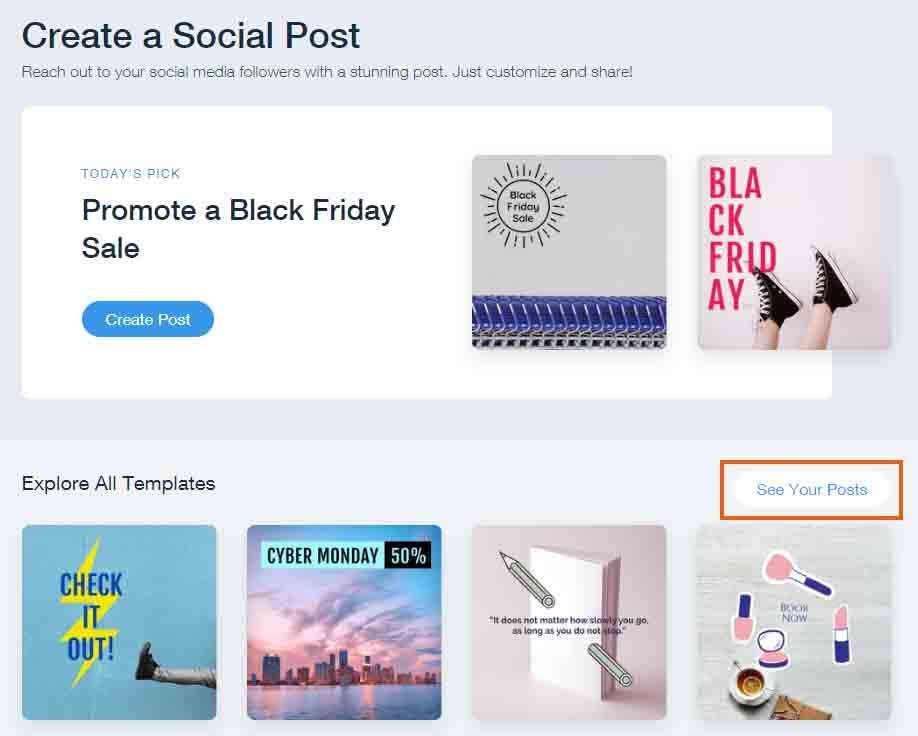The width and height of the screenshot is (918, 736).
Task: Click the blue shopping carts image
Action: click(x=569, y=323)
